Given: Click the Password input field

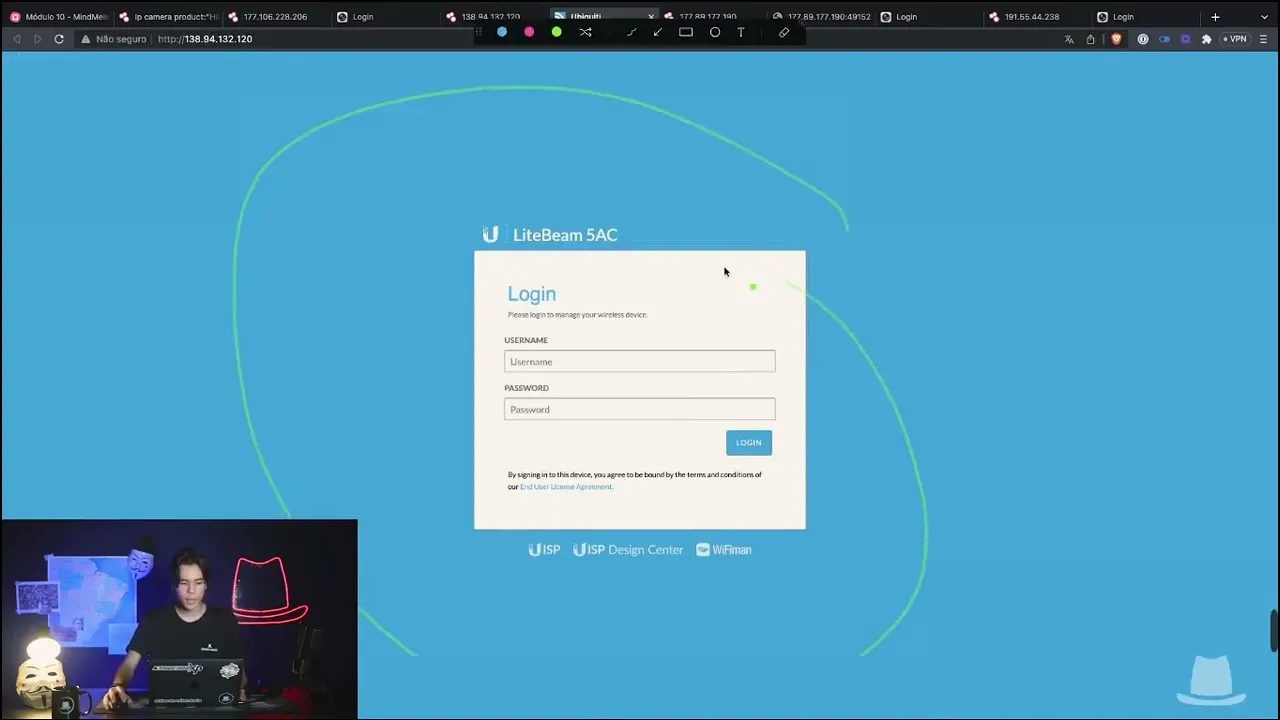Looking at the screenshot, I should 639,409.
